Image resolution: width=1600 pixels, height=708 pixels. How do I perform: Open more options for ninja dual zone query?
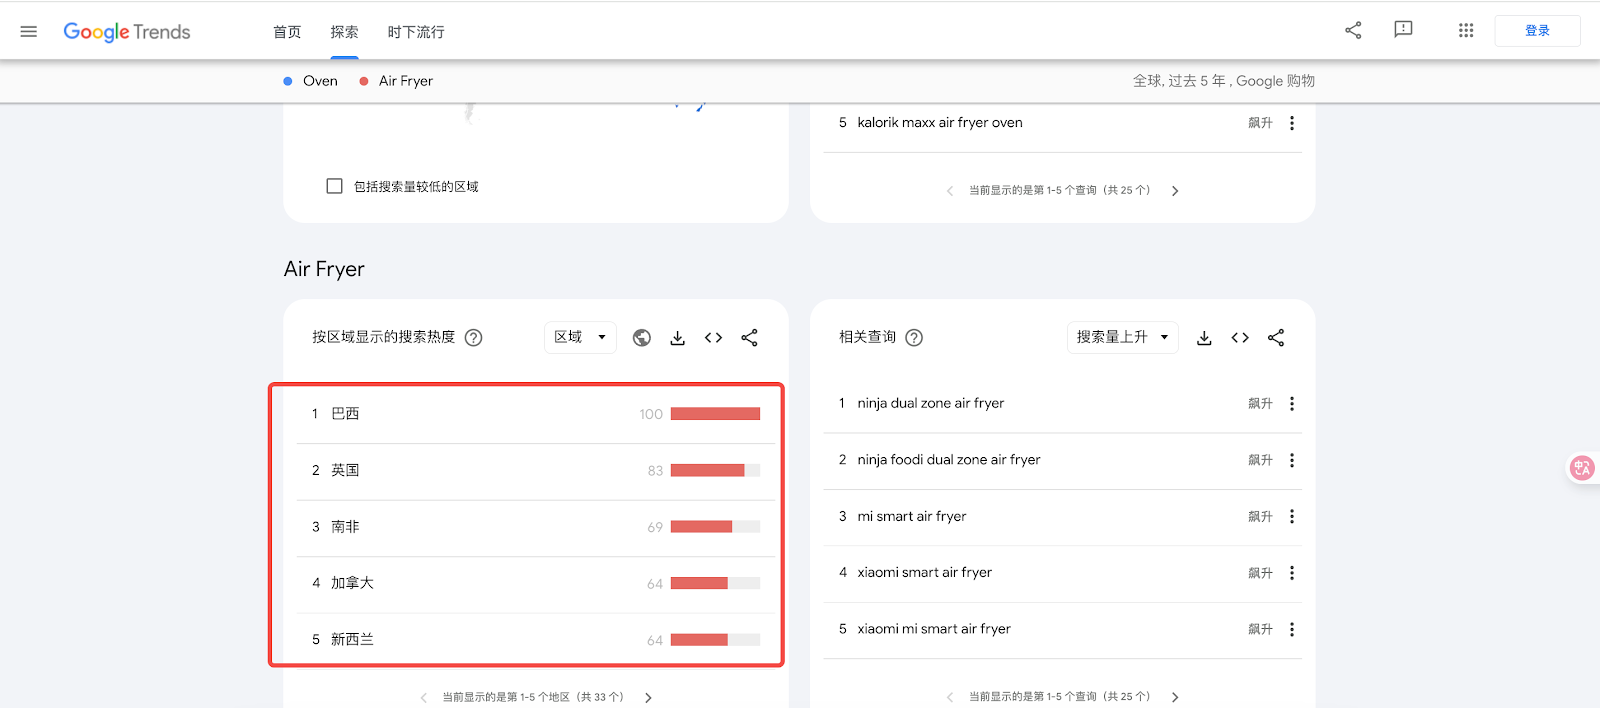tap(1292, 404)
